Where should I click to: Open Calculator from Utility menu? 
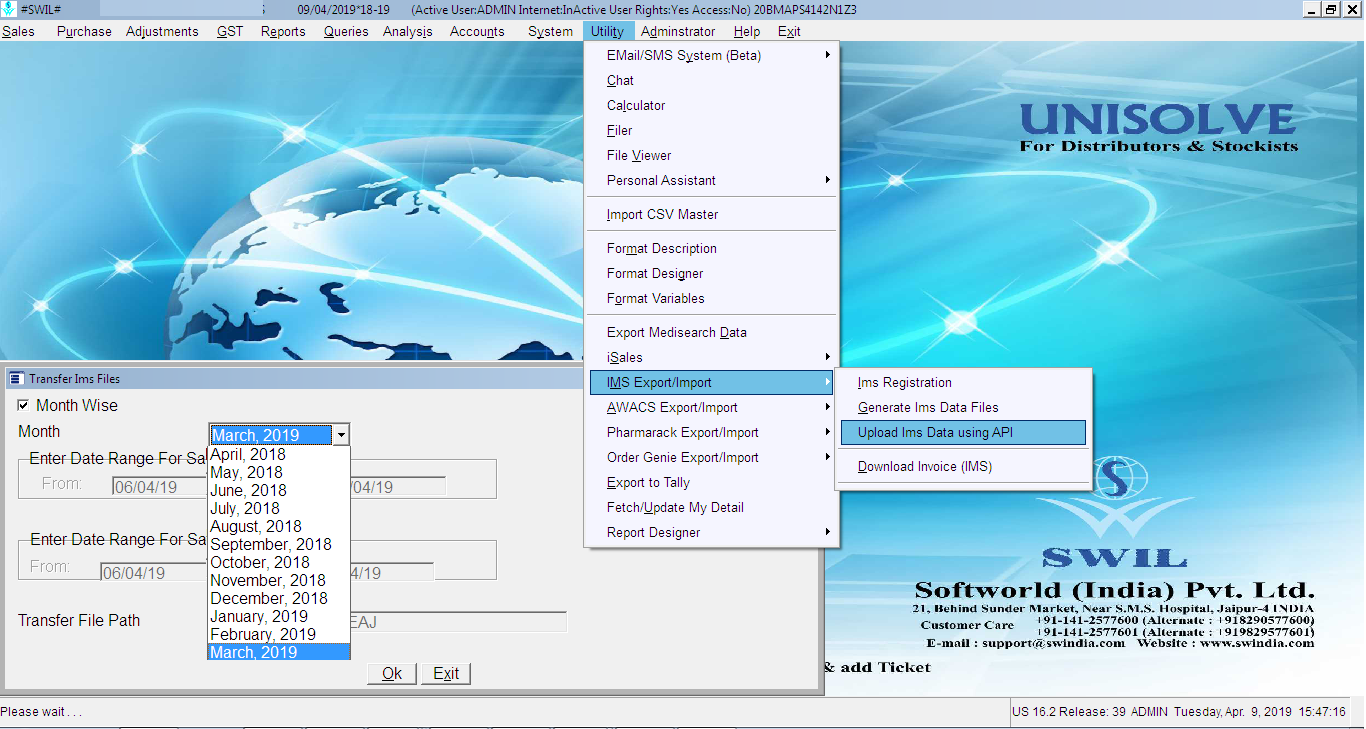[x=712, y=105]
